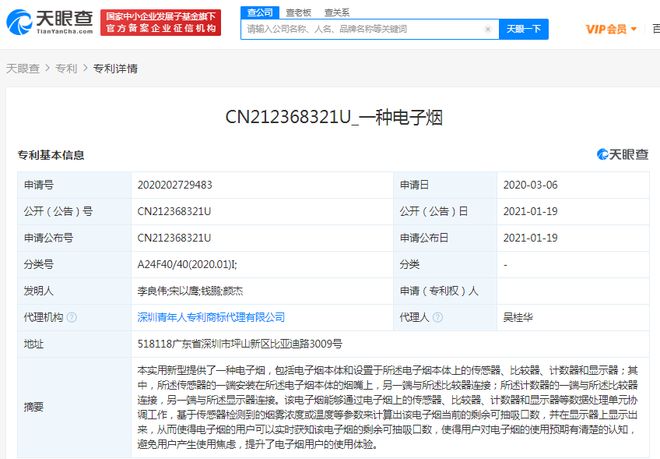Go to the 天眼查 breadcrumb home link
Viewport: 660px width, 459px height.
tap(24, 69)
